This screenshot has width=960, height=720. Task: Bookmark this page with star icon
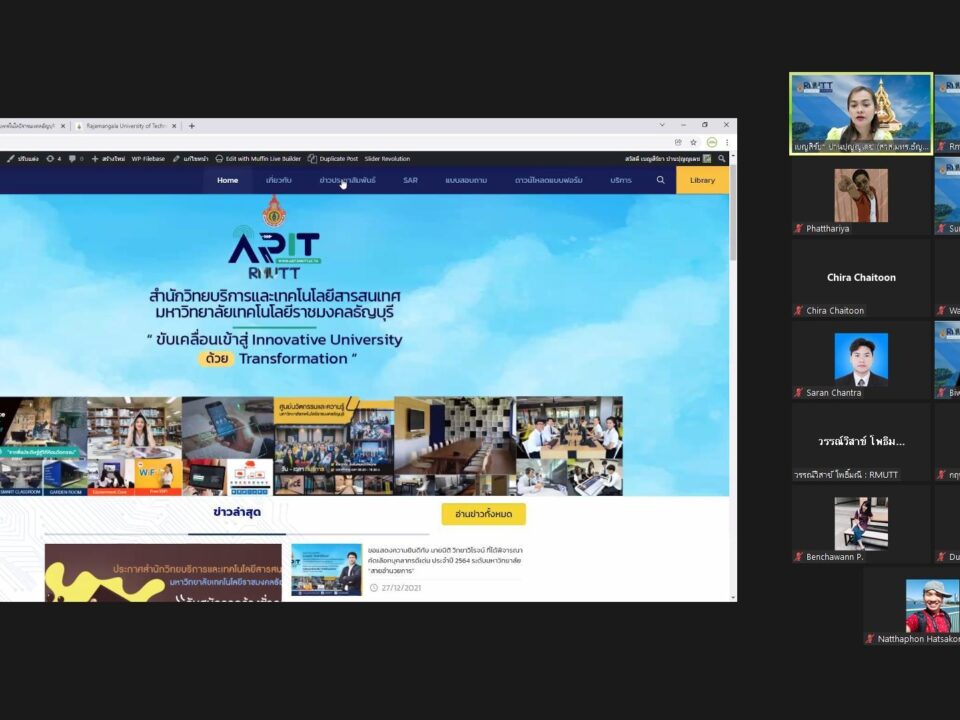point(694,142)
